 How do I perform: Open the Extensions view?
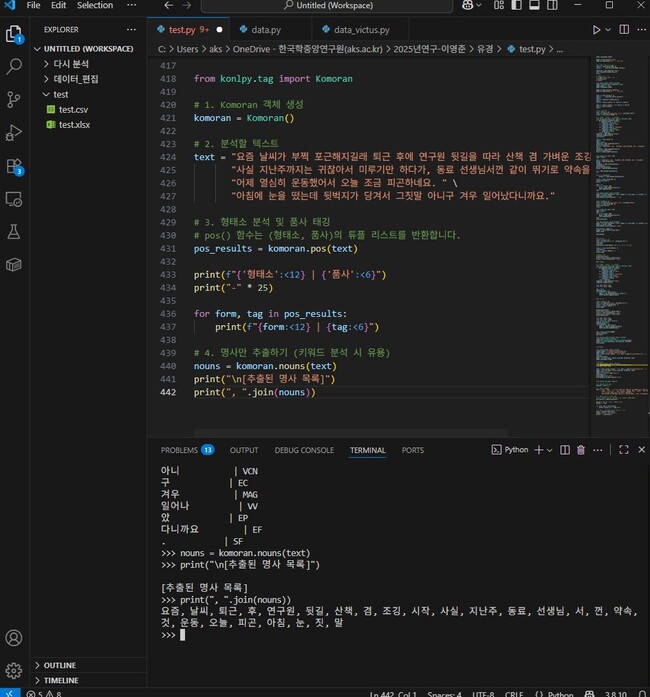[14, 166]
